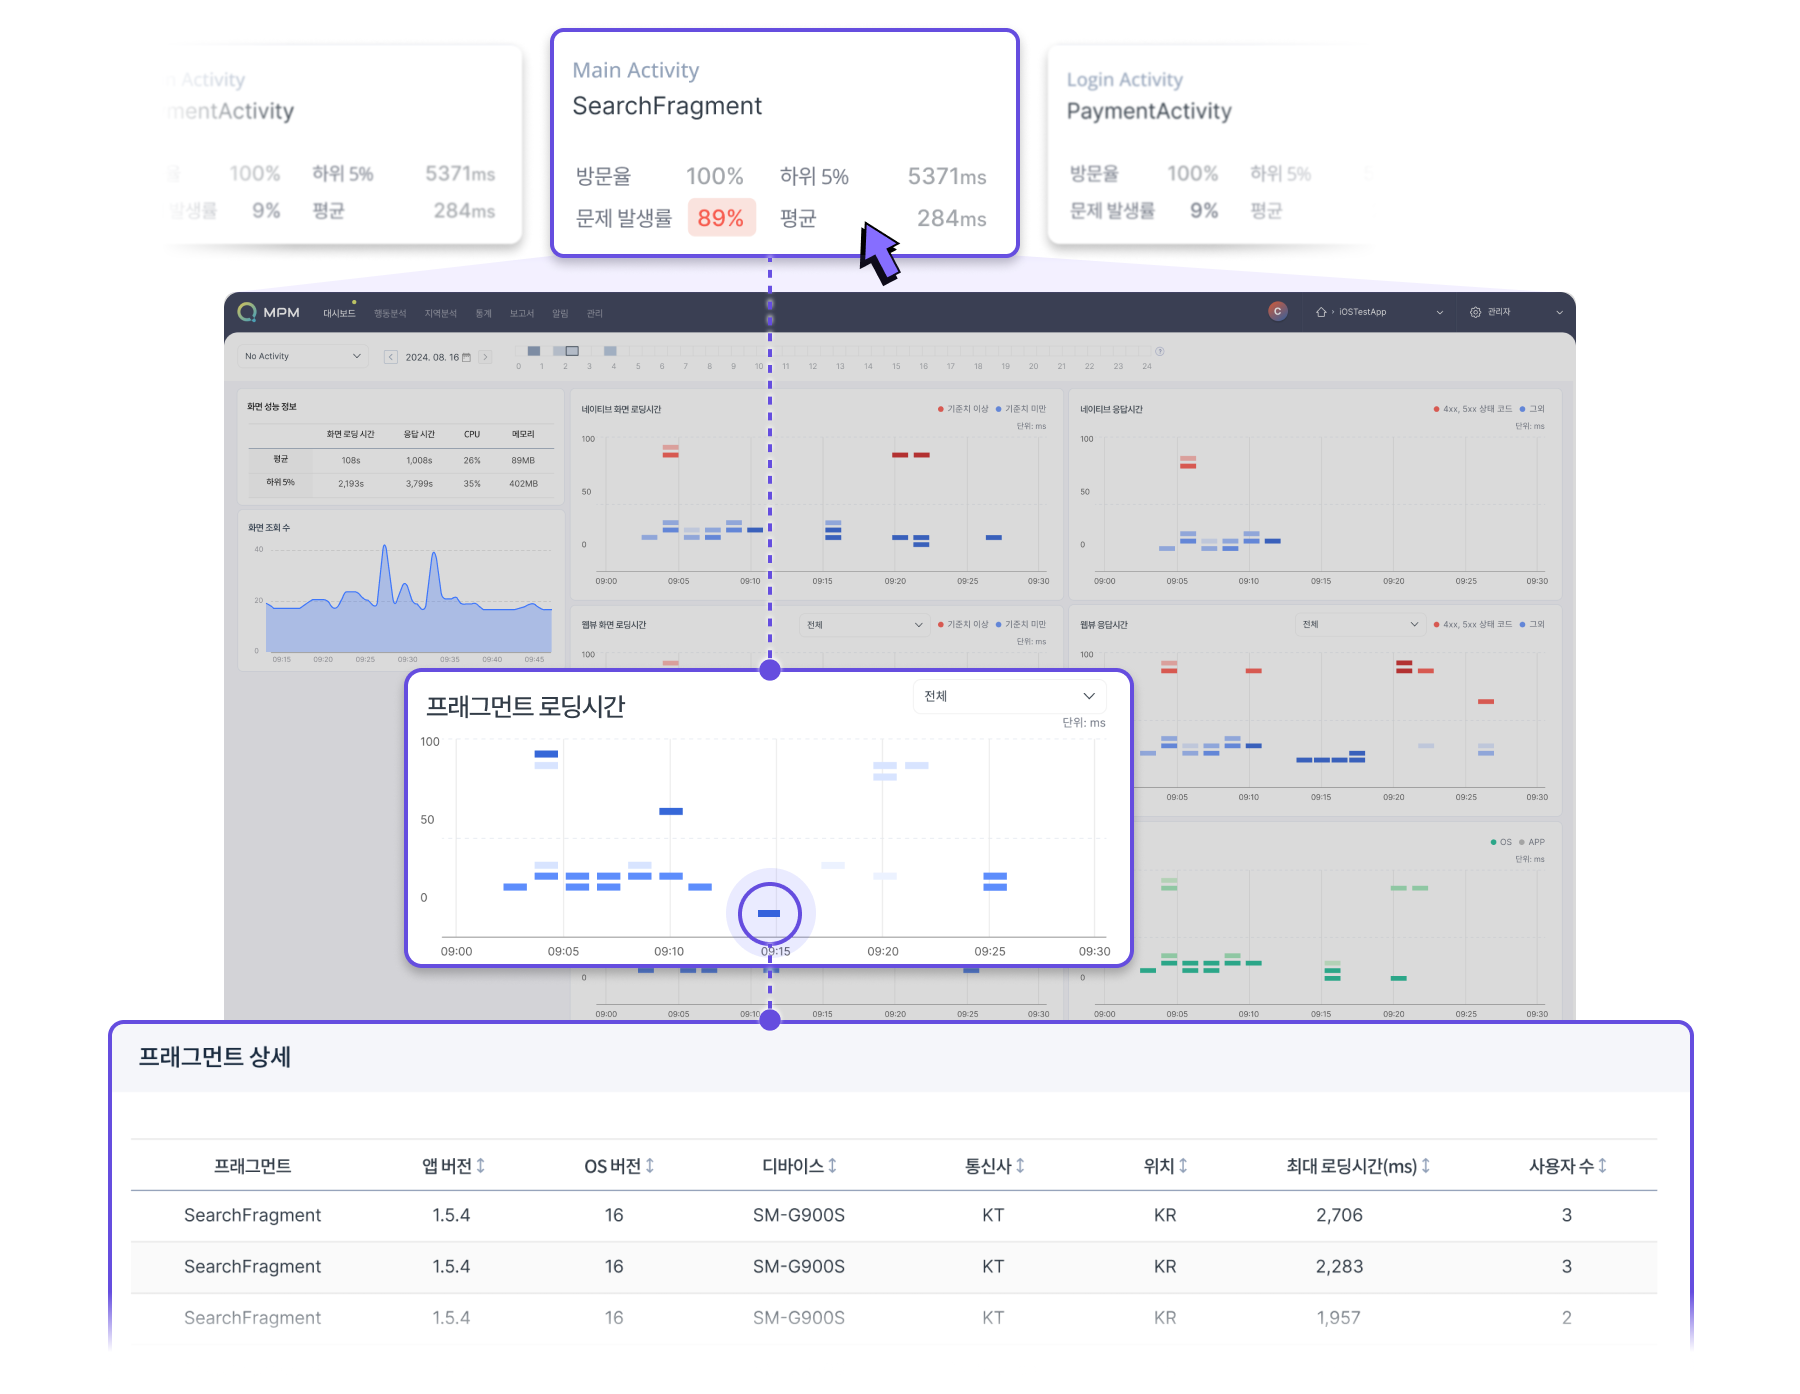Open the 대시보드 menu
Screen dimensions: 1800x1394
339,313
